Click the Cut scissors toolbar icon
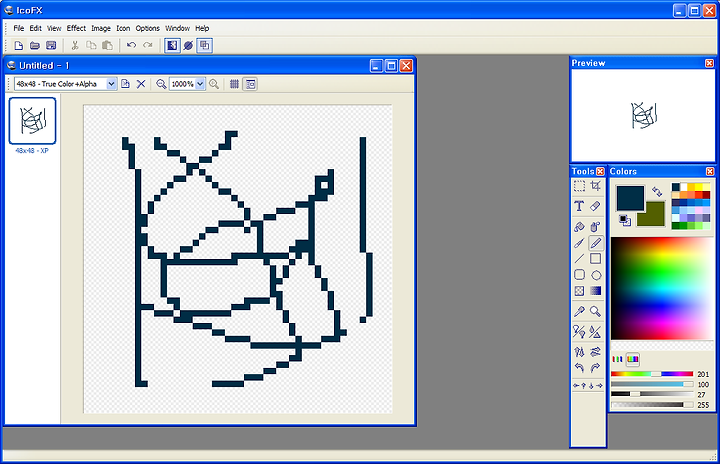 [x=75, y=45]
